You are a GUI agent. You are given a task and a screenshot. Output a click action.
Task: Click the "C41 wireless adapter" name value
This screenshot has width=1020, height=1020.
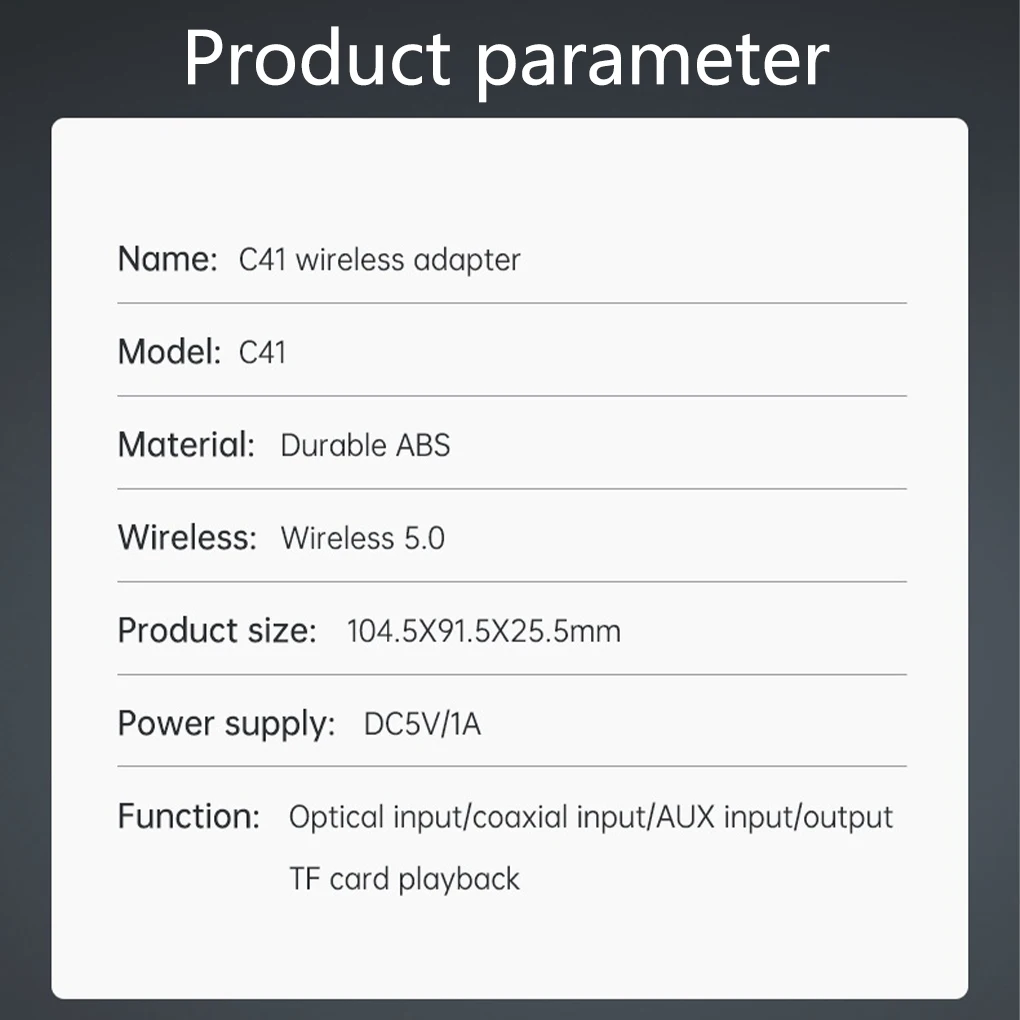pos(379,260)
